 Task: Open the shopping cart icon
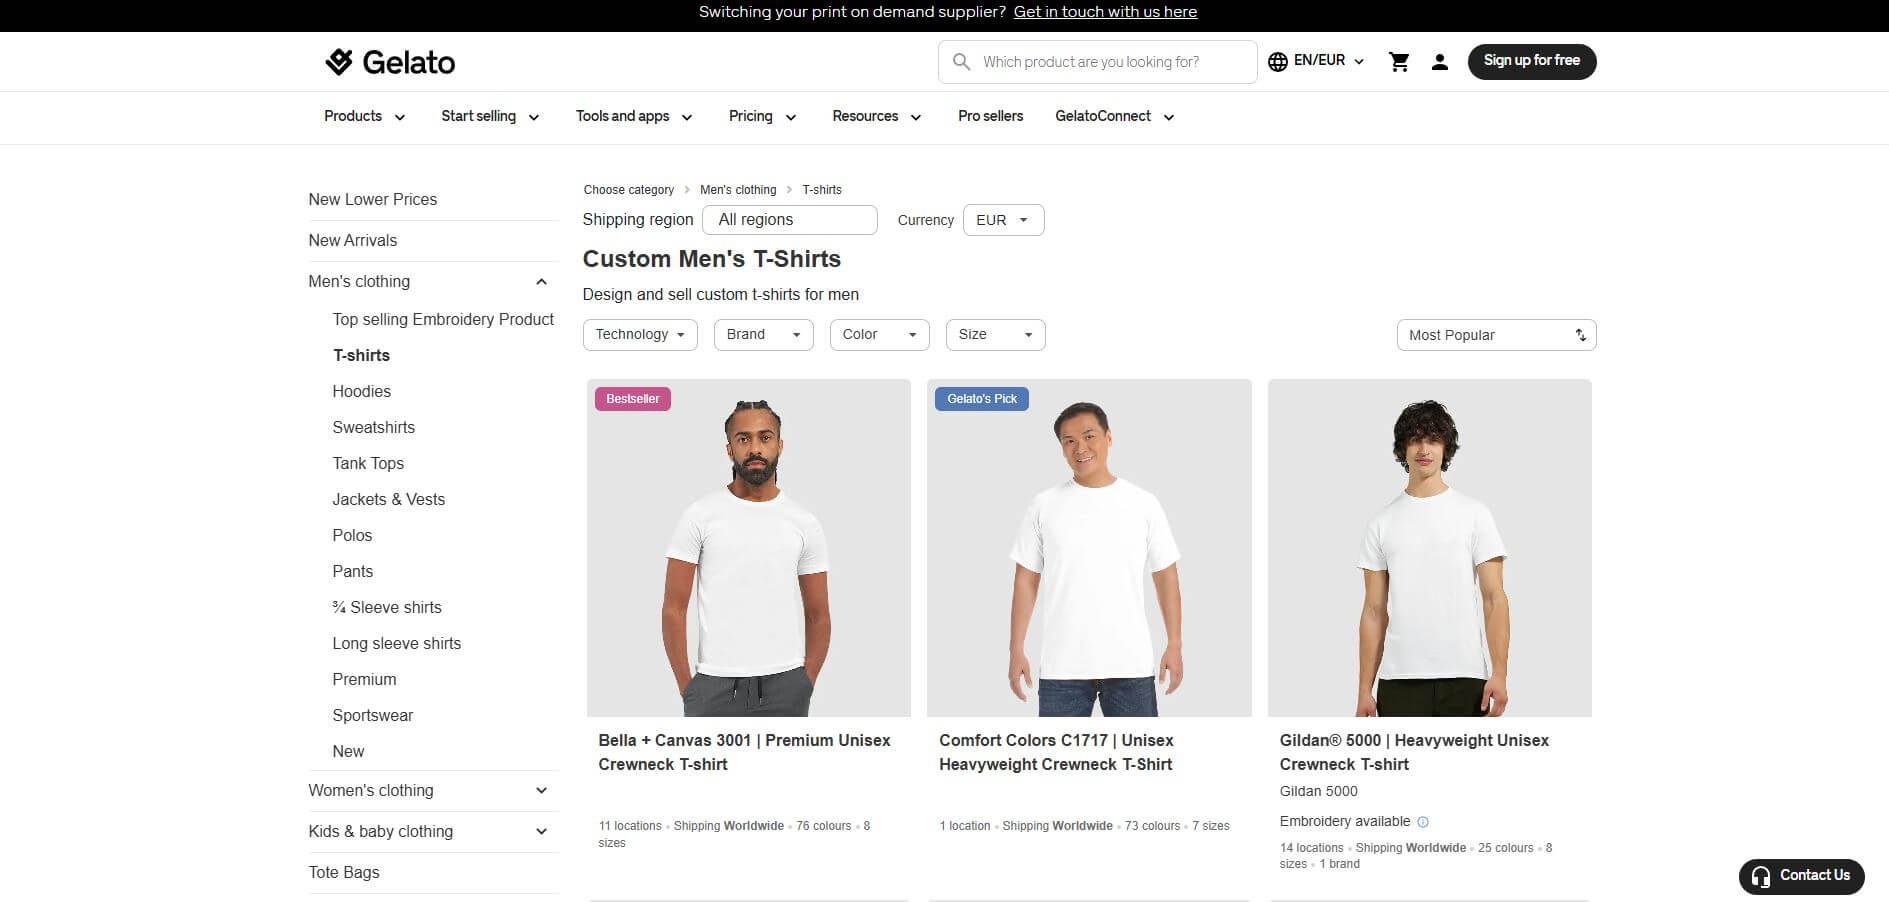click(1399, 62)
